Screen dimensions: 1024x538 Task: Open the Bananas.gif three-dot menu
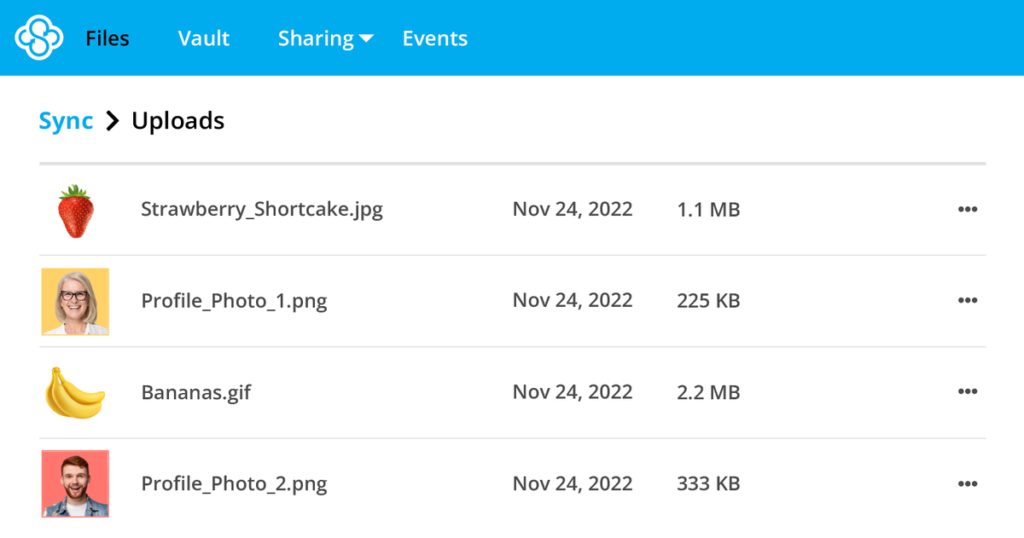coord(967,392)
